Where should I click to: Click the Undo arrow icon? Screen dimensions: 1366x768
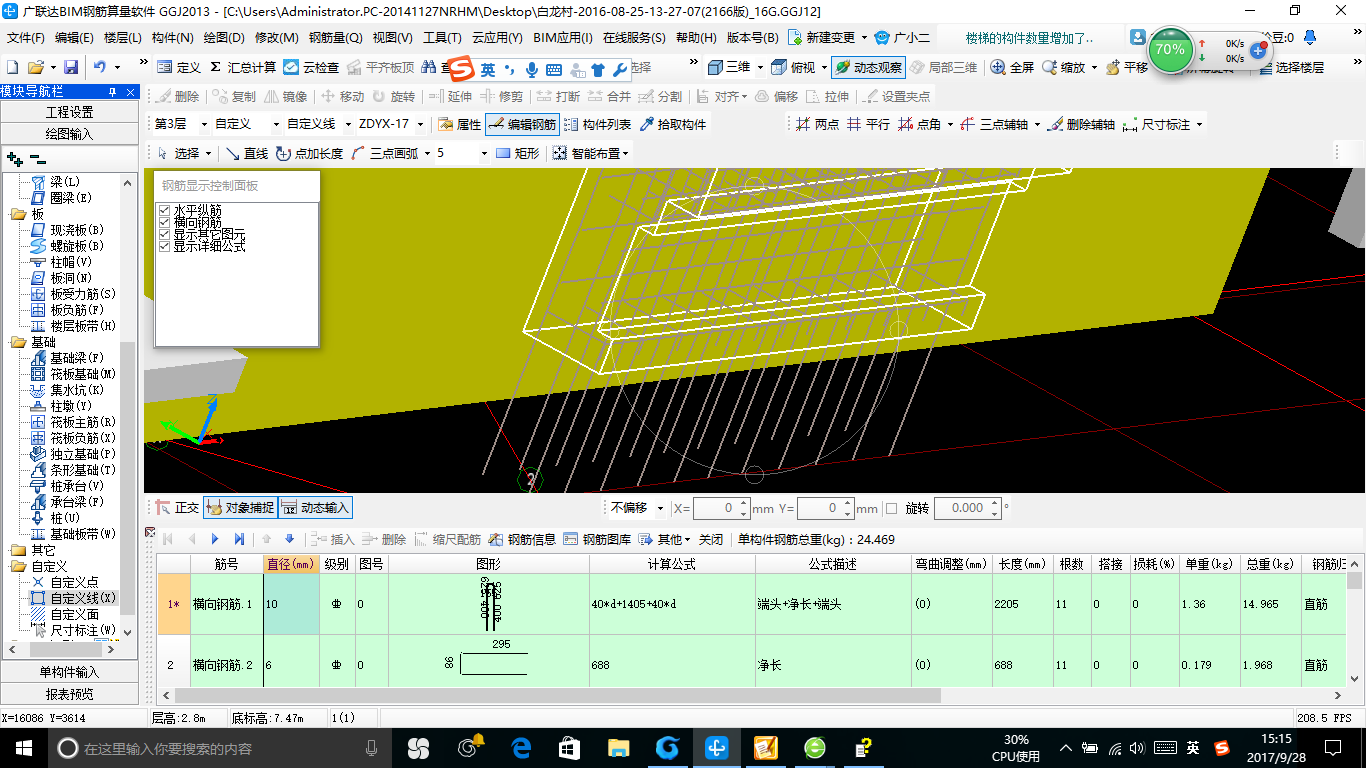point(100,68)
